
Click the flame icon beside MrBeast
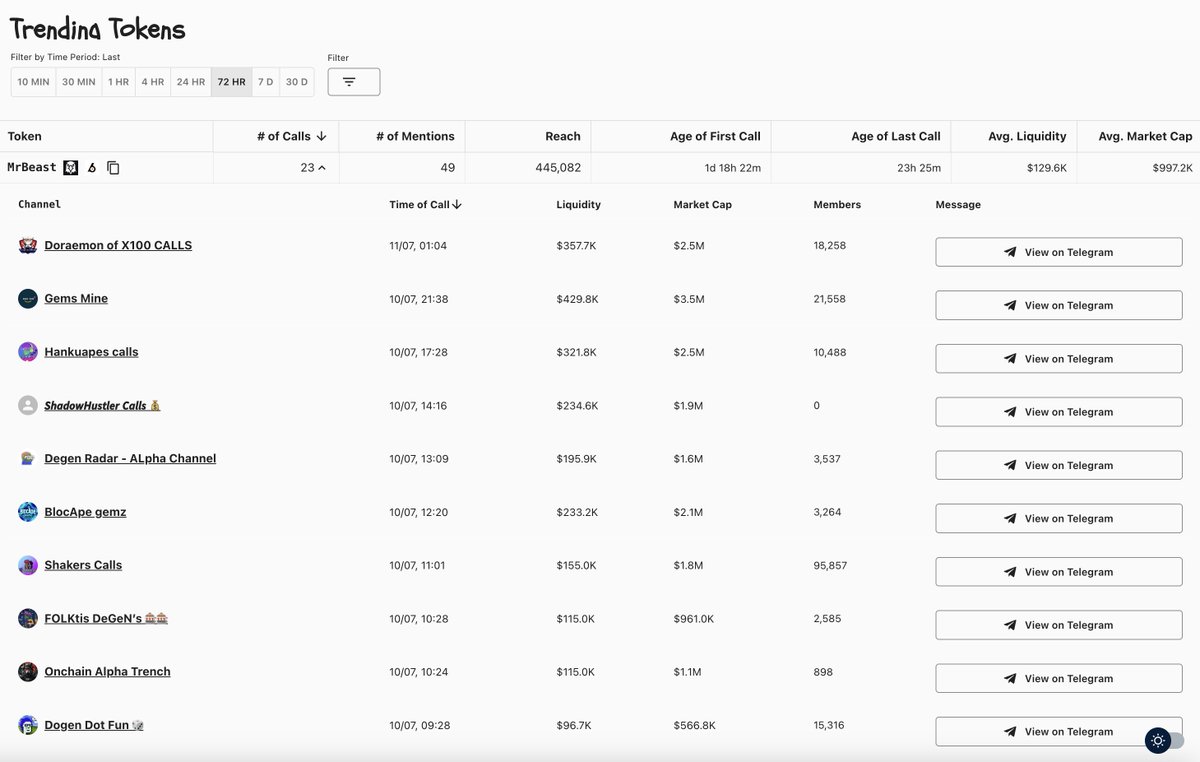click(x=92, y=168)
